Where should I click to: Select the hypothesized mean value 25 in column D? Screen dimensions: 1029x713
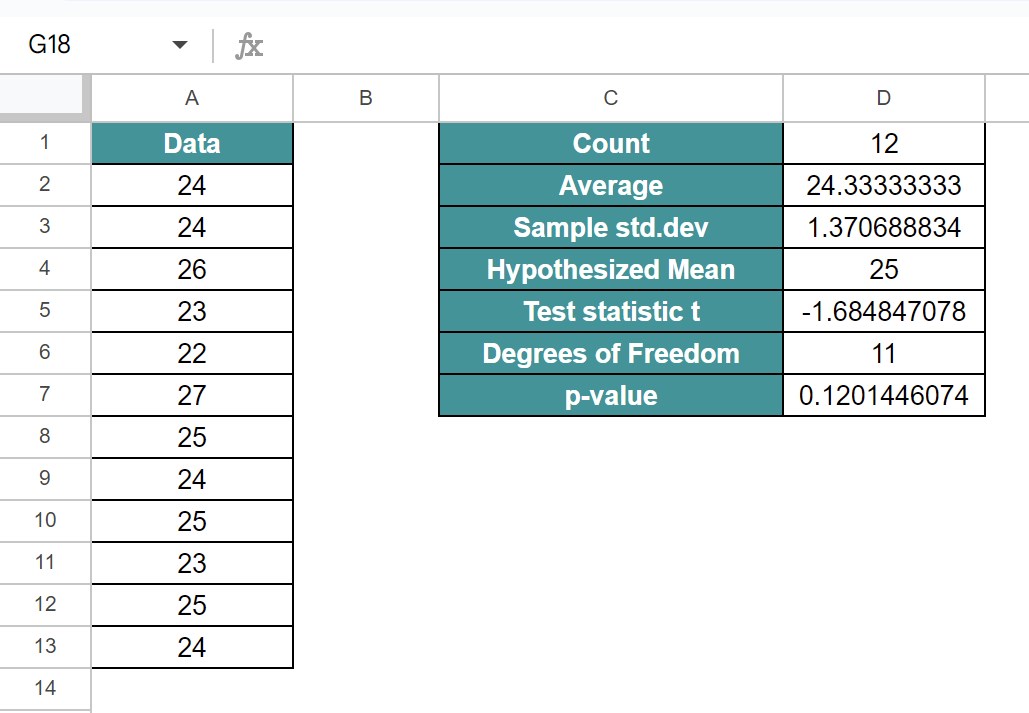point(884,269)
